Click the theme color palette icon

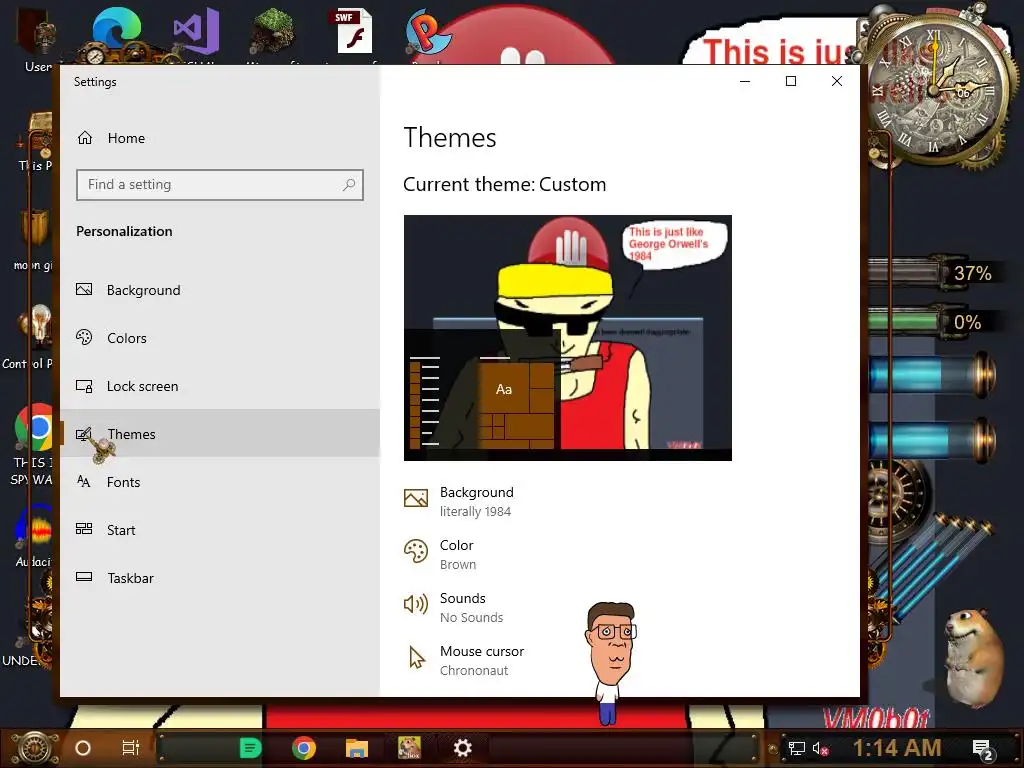click(x=416, y=551)
